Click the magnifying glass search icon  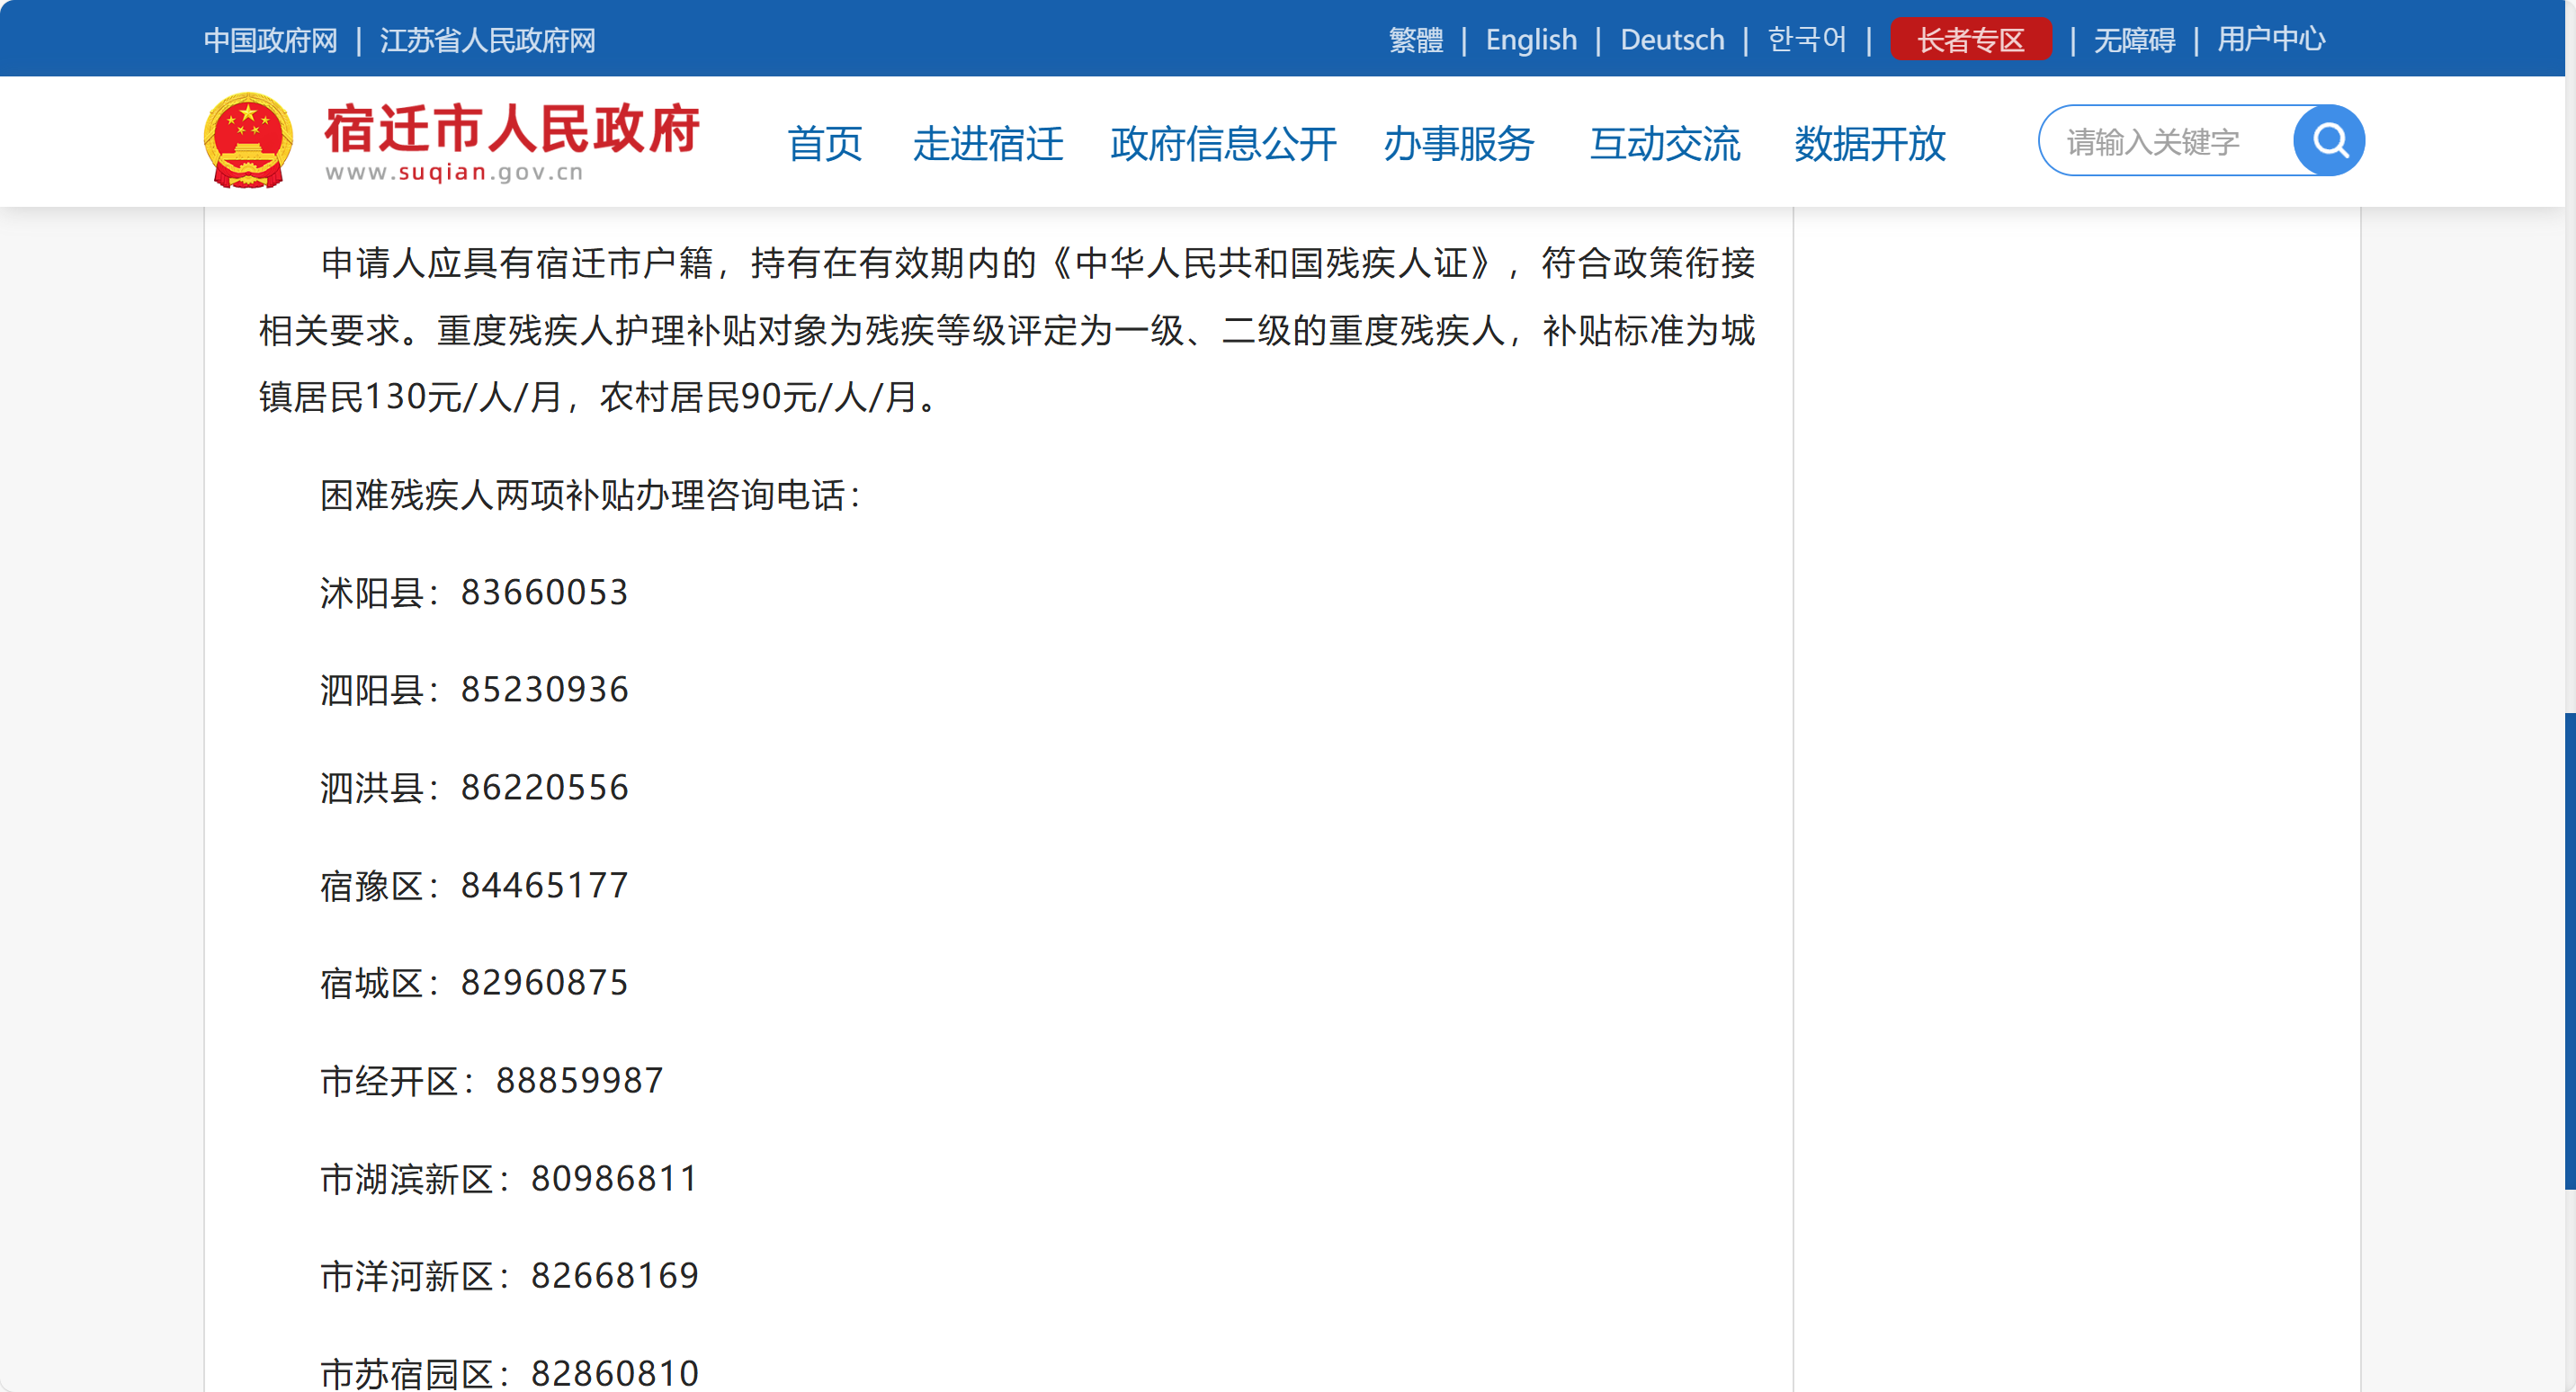tap(2328, 141)
